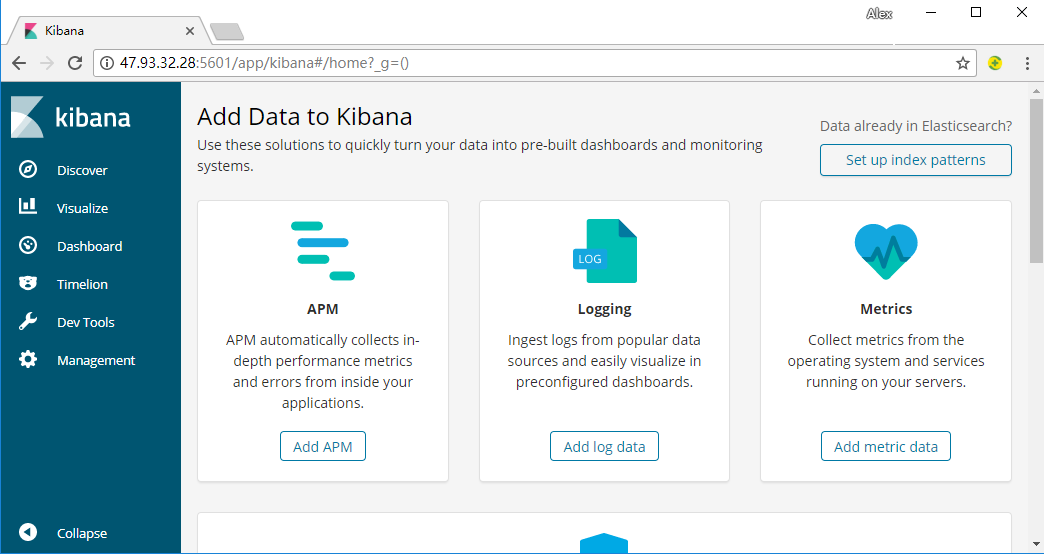This screenshot has width=1044, height=554.
Task: Launch the Timelion bear-face icon
Action: 27,284
